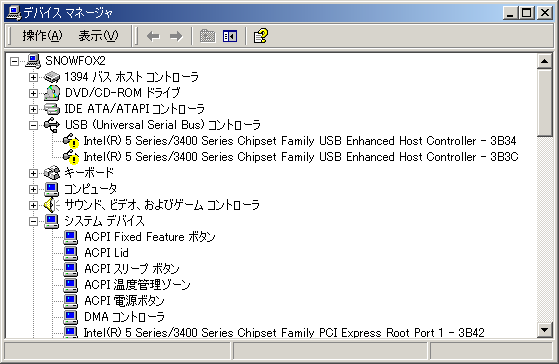Click the ACPI Fixed Feature ボタン device icon
559x364 pixels.
tap(71, 237)
